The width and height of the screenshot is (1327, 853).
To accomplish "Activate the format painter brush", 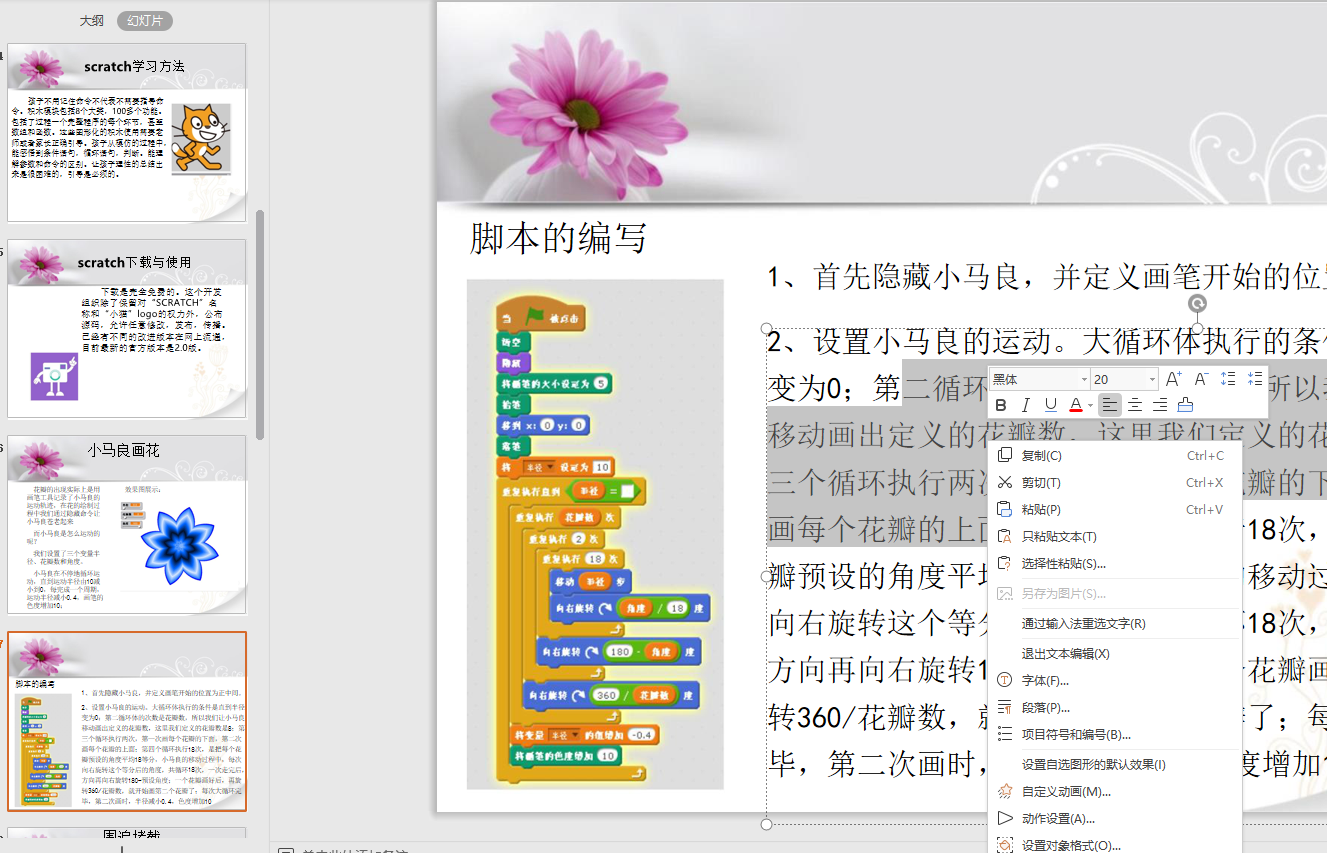I will click(x=1185, y=405).
